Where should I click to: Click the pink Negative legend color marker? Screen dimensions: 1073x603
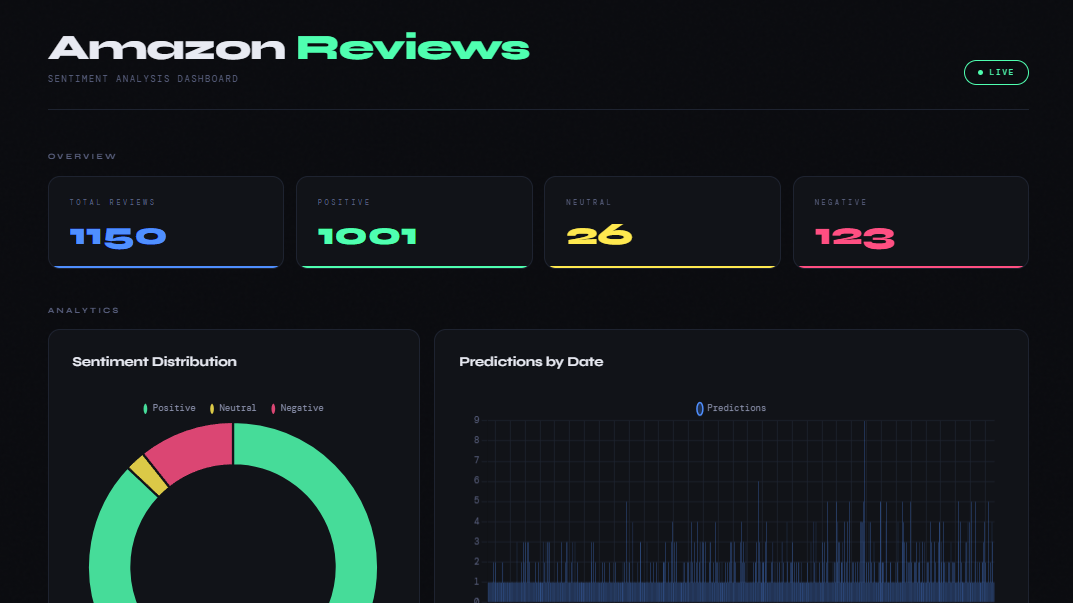[273, 409]
